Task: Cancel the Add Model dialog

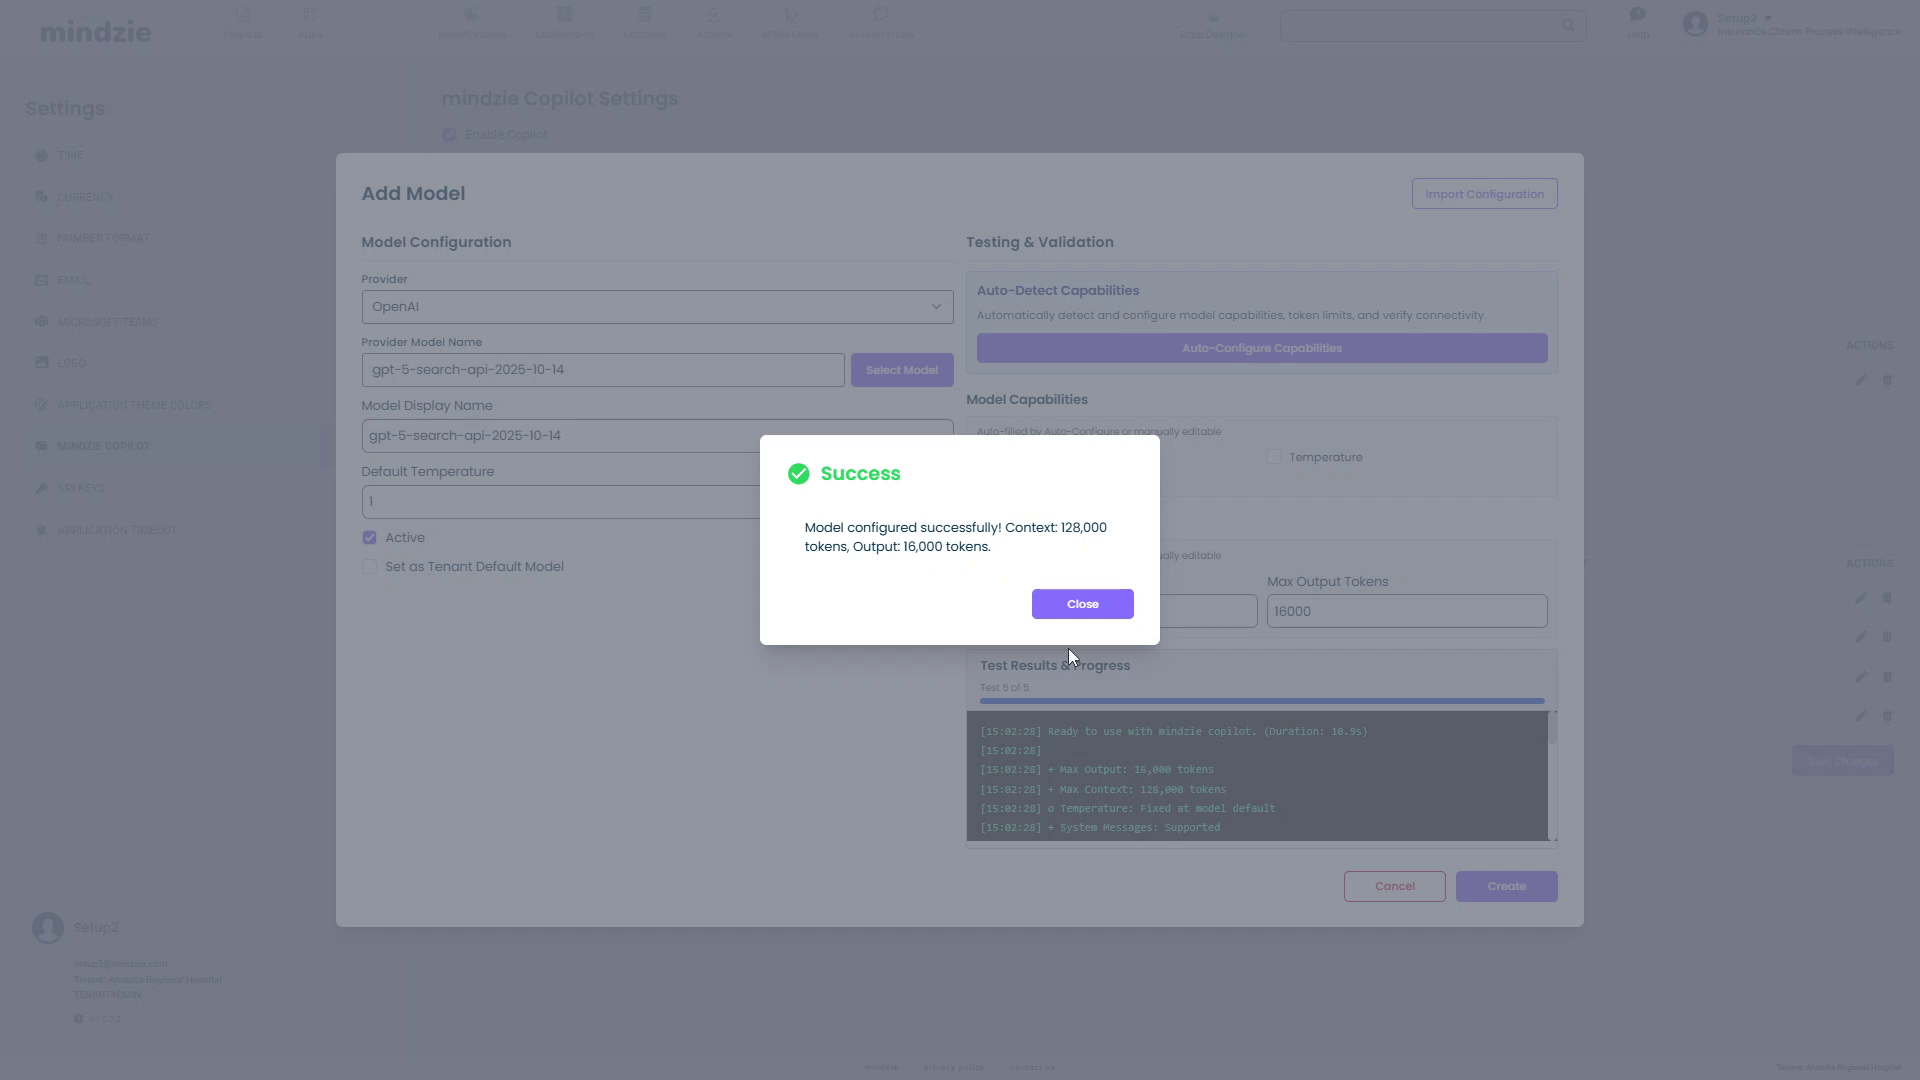Action: 1394,886
